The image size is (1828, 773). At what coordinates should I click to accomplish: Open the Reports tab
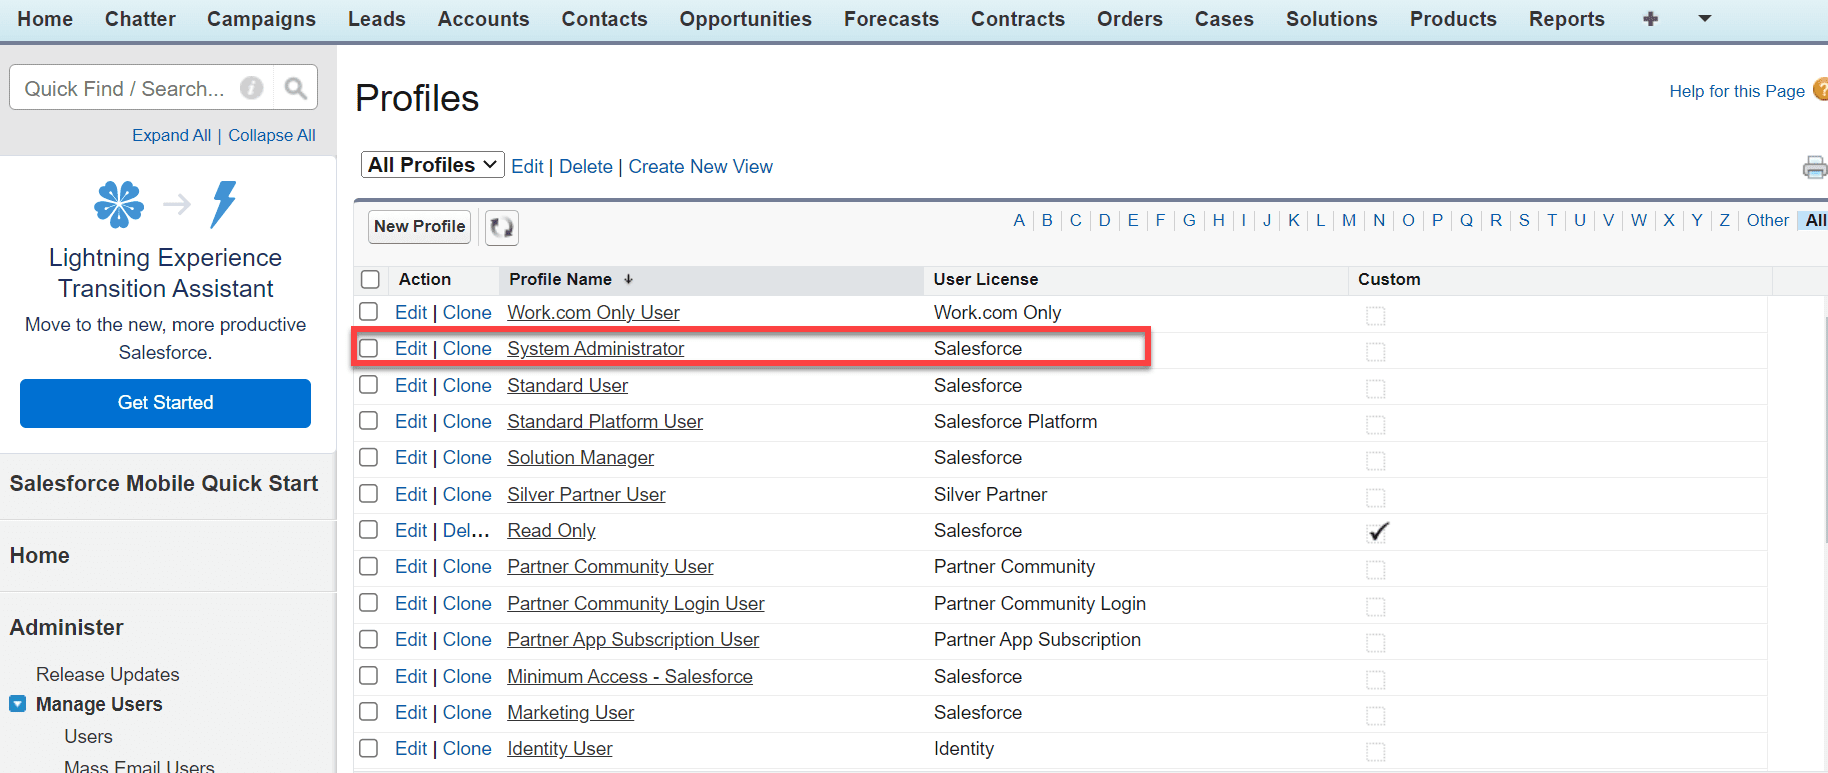1566,19
